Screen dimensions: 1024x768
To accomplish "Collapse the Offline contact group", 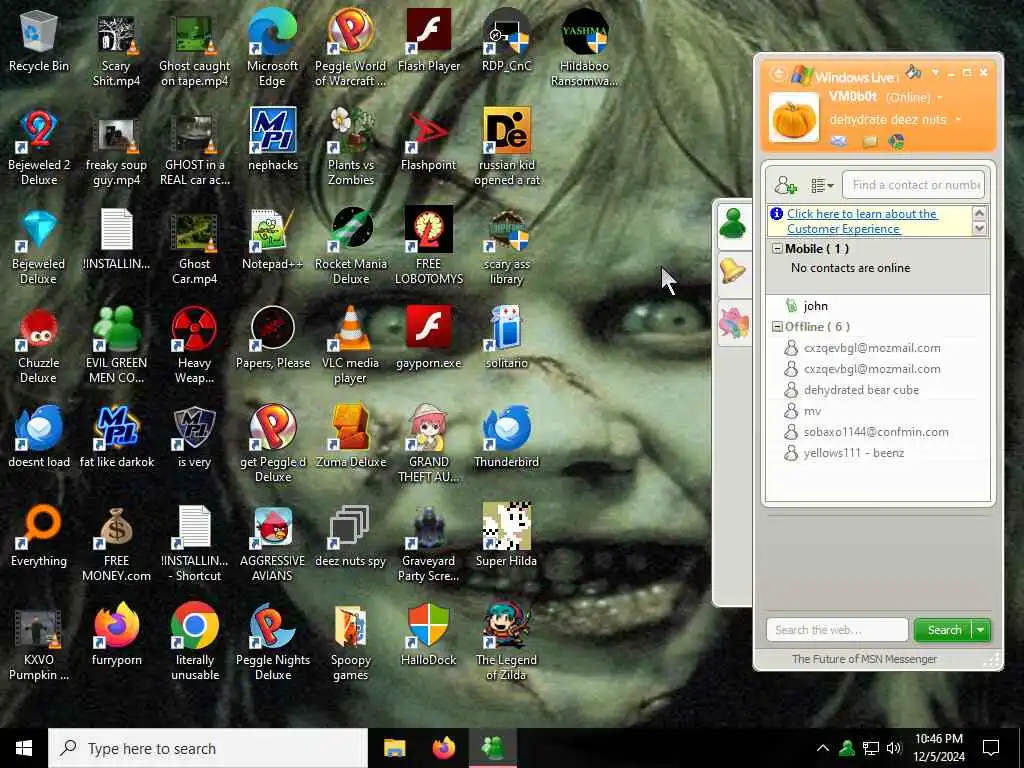I will pos(777,327).
